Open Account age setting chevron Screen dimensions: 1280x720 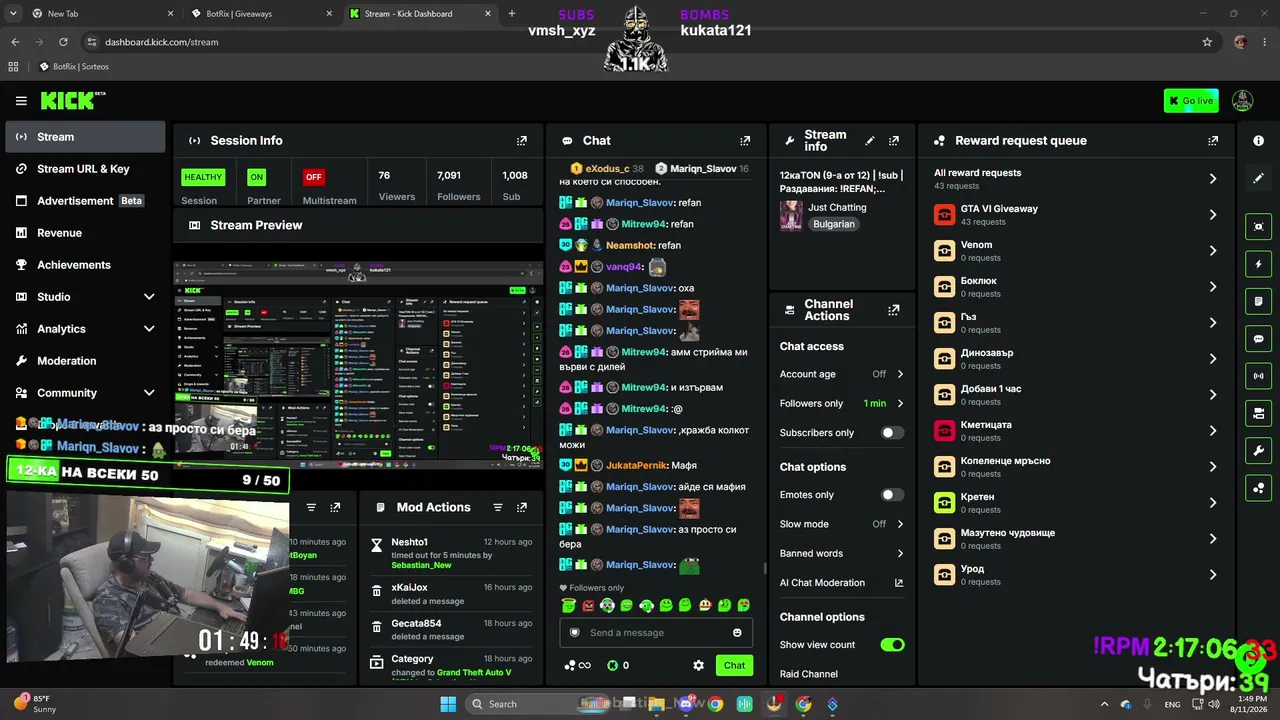click(x=900, y=374)
